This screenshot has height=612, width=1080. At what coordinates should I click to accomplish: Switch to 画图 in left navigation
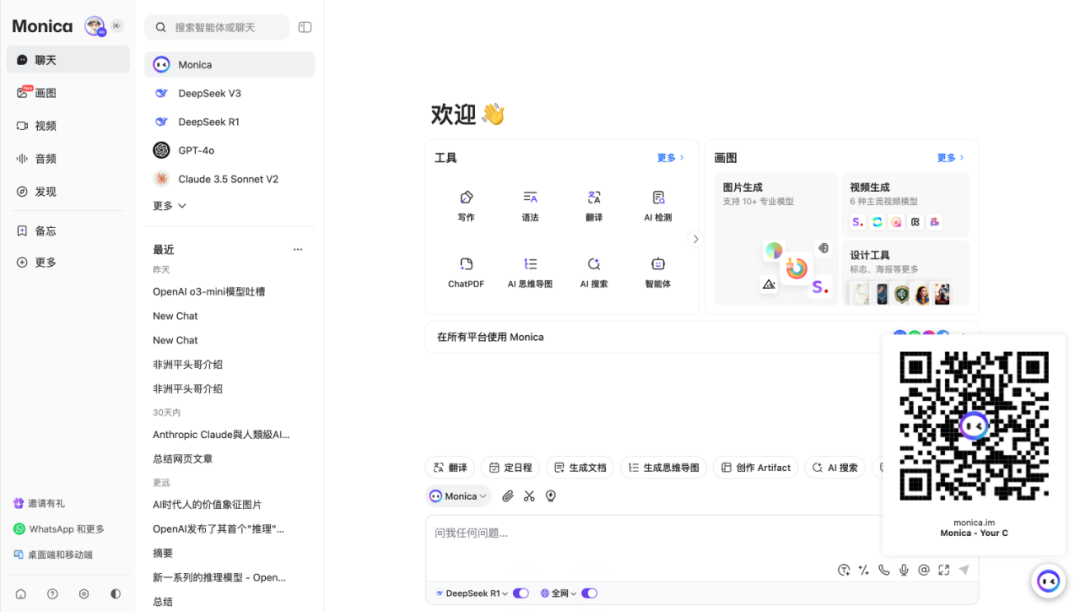(x=46, y=93)
